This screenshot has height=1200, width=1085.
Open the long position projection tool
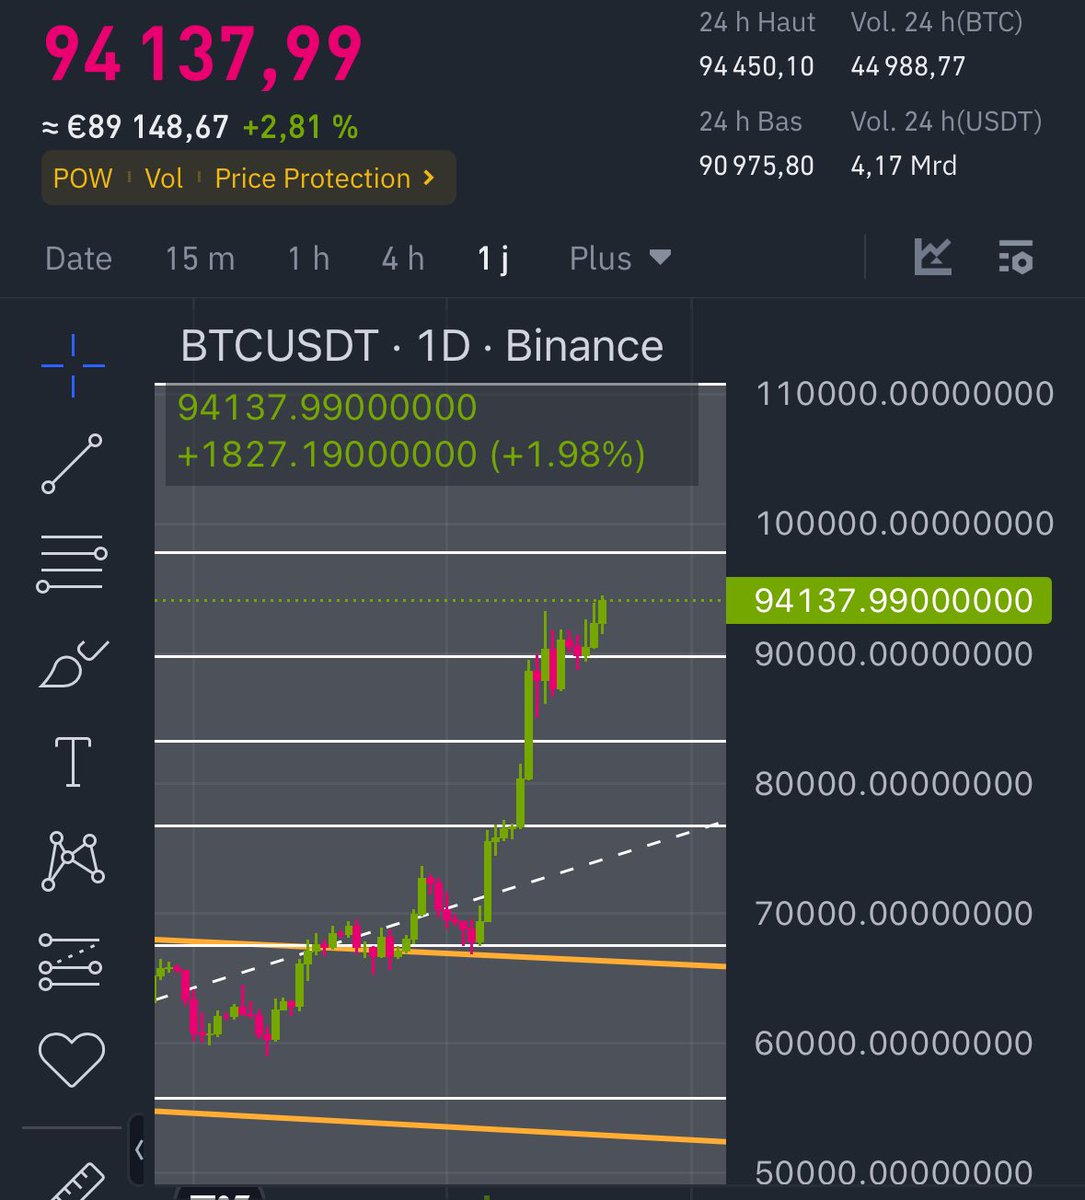70,961
